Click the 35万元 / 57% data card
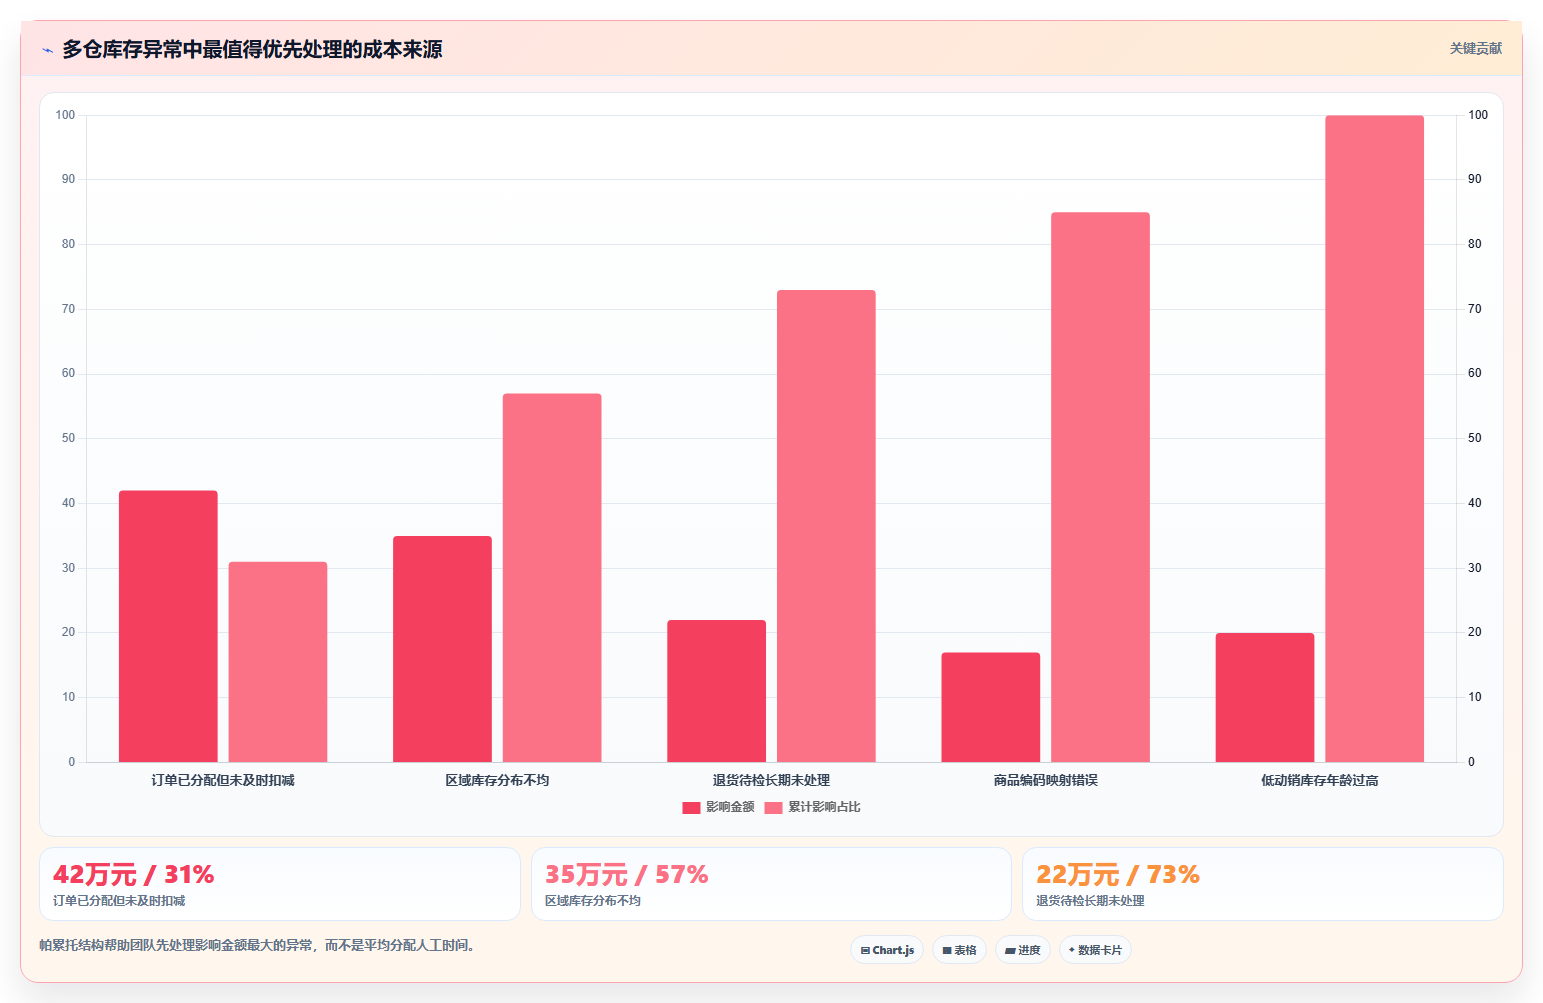The height and width of the screenshot is (1003, 1543). click(x=771, y=884)
